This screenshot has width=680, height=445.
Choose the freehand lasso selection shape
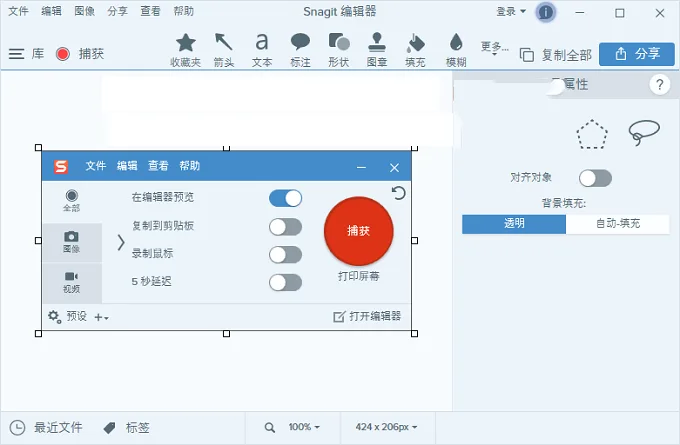644,132
